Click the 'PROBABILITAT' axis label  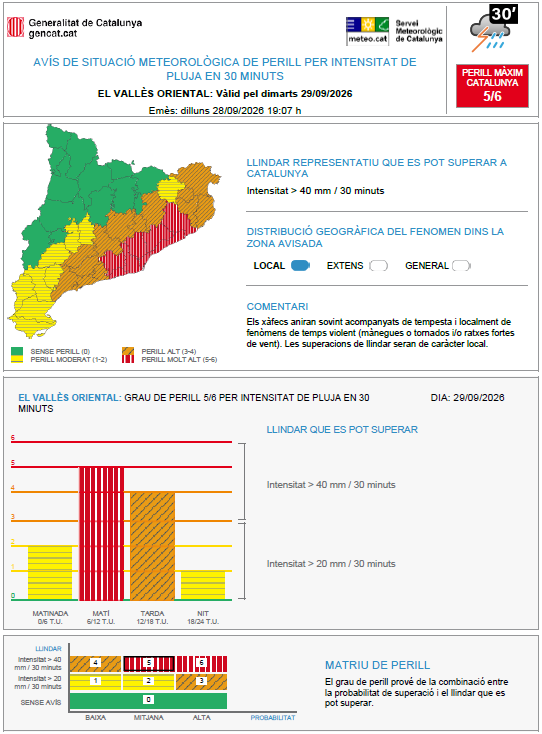[x=273, y=717]
